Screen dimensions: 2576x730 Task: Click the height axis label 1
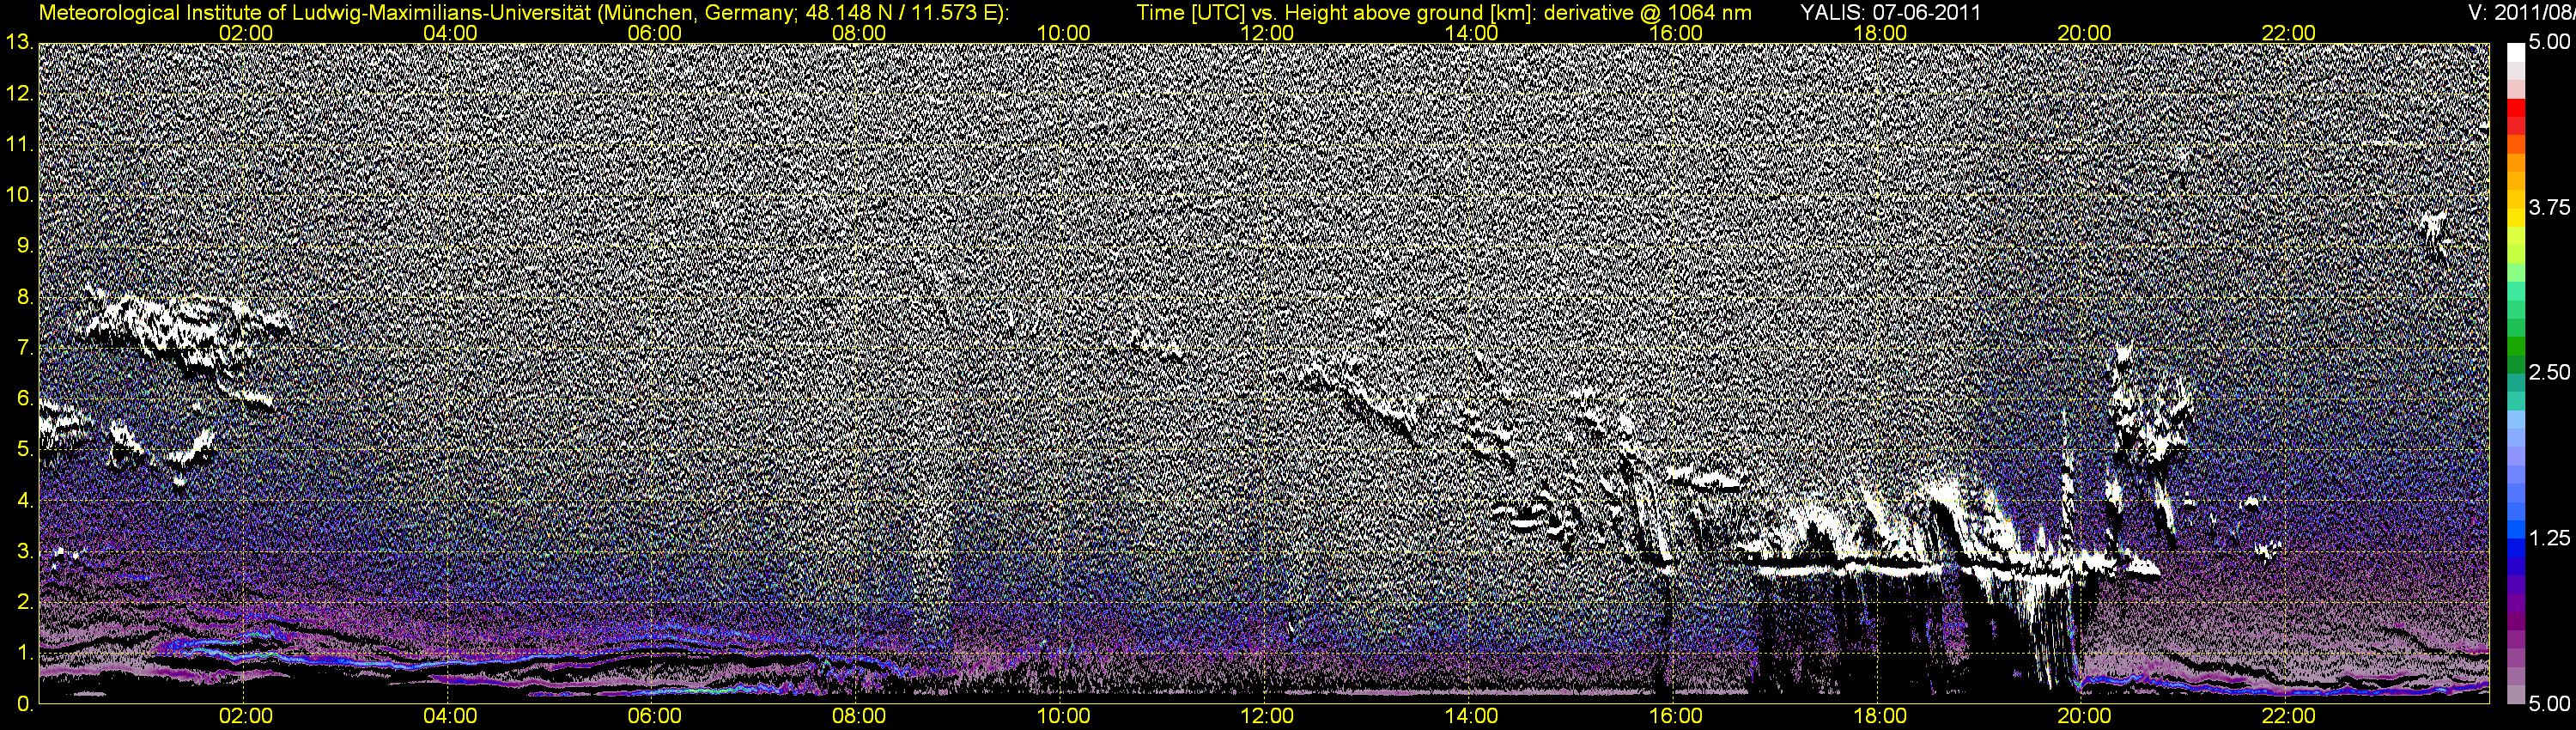pyautogui.click(x=25, y=653)
